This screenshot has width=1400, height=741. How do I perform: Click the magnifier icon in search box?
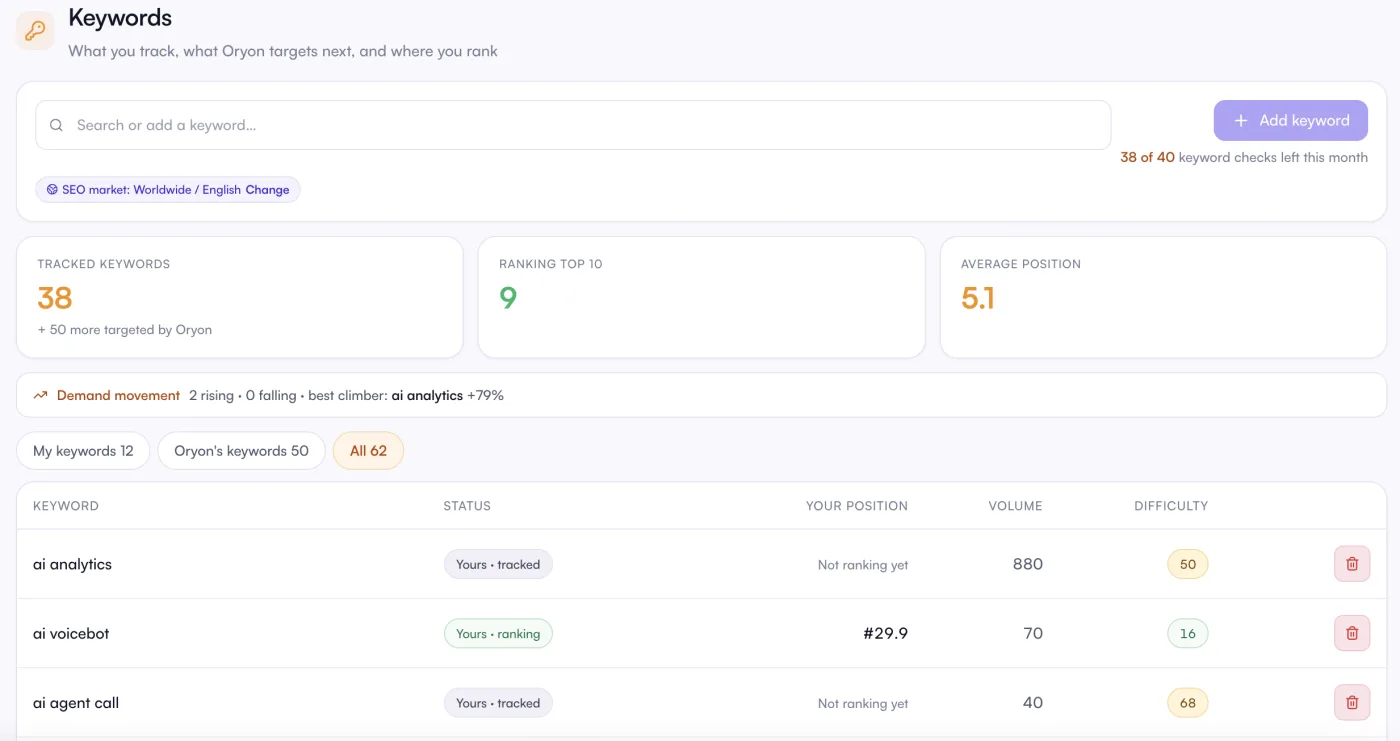coord(57,125)
